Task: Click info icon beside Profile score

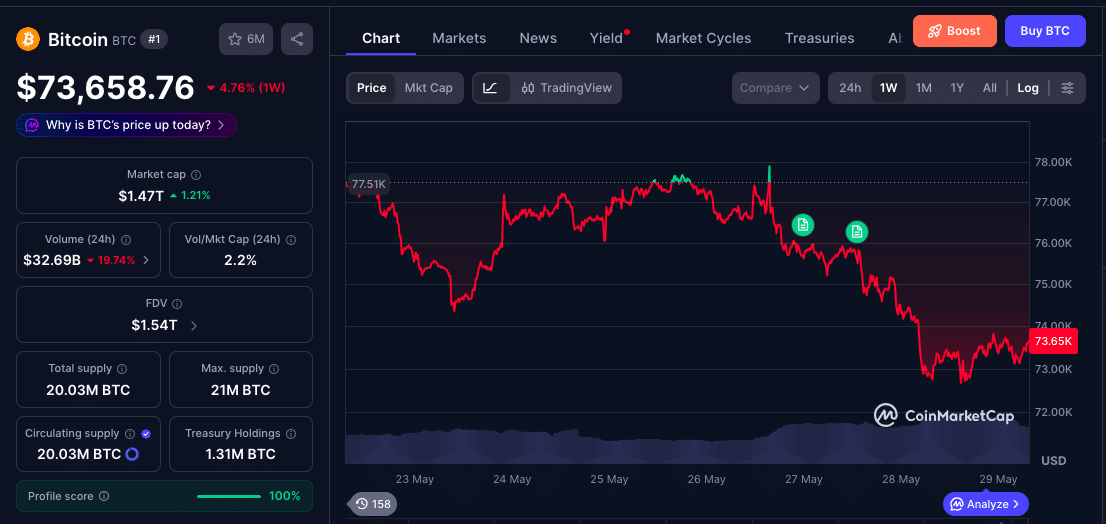Action: (104, 496)
